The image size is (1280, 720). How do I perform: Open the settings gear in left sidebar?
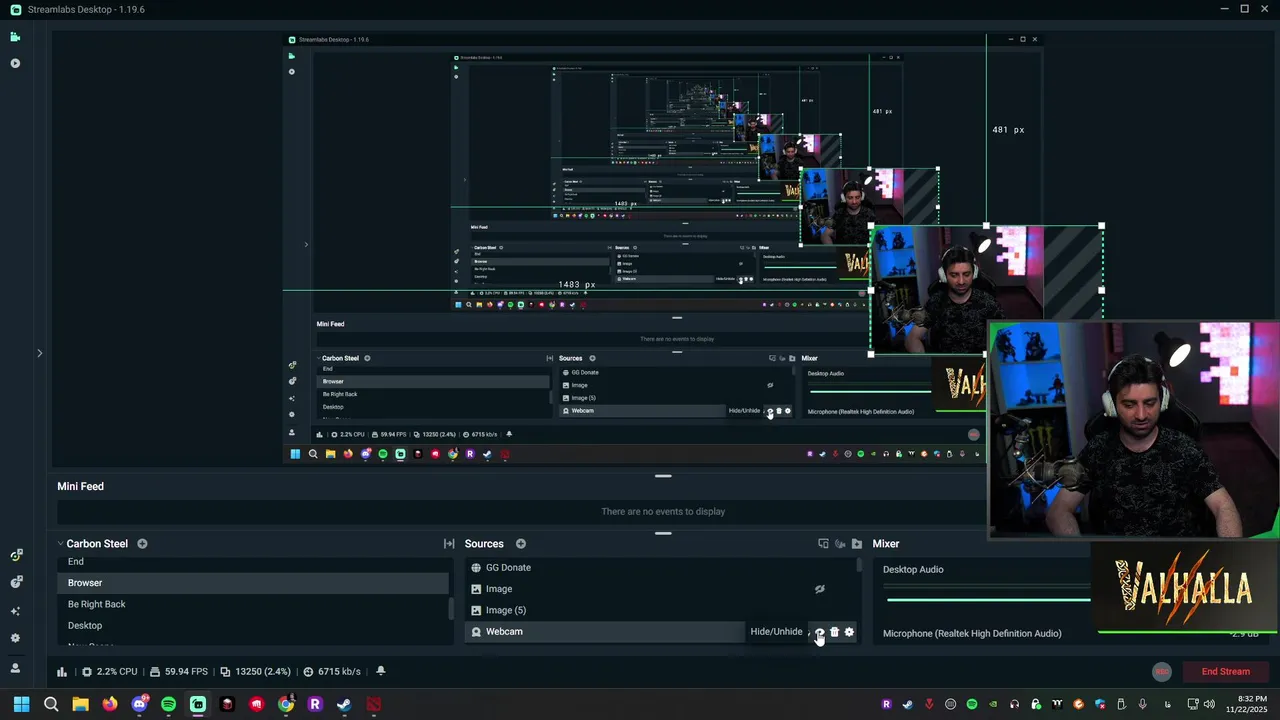click(15, 638)
